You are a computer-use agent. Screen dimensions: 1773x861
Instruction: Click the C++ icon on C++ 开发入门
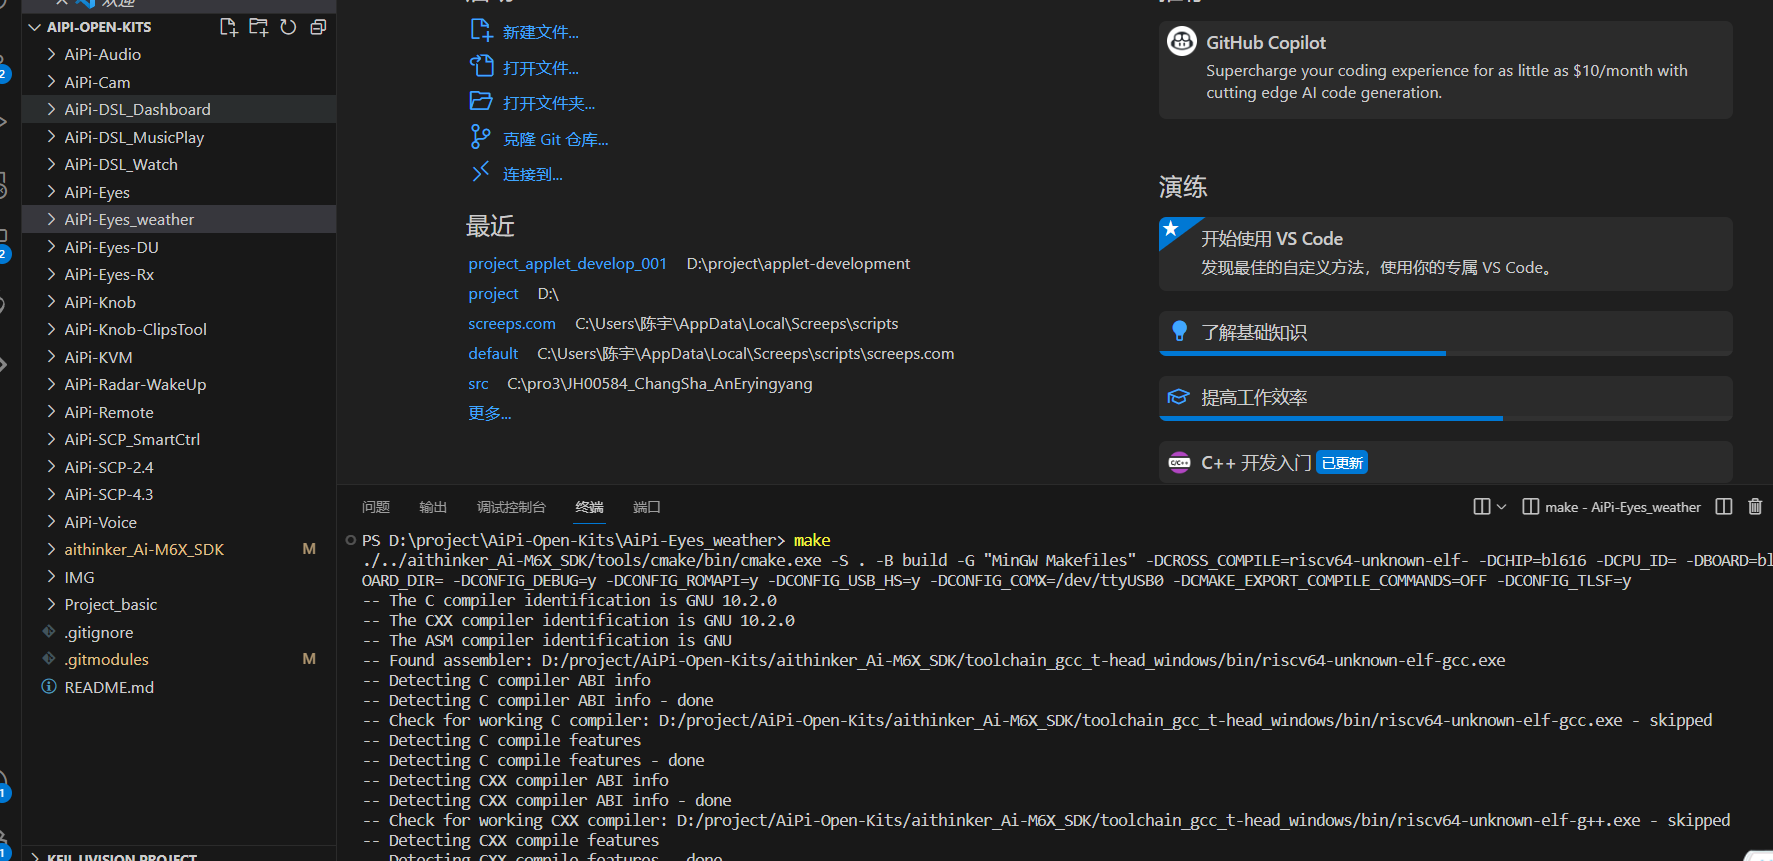pos(1180,463)
